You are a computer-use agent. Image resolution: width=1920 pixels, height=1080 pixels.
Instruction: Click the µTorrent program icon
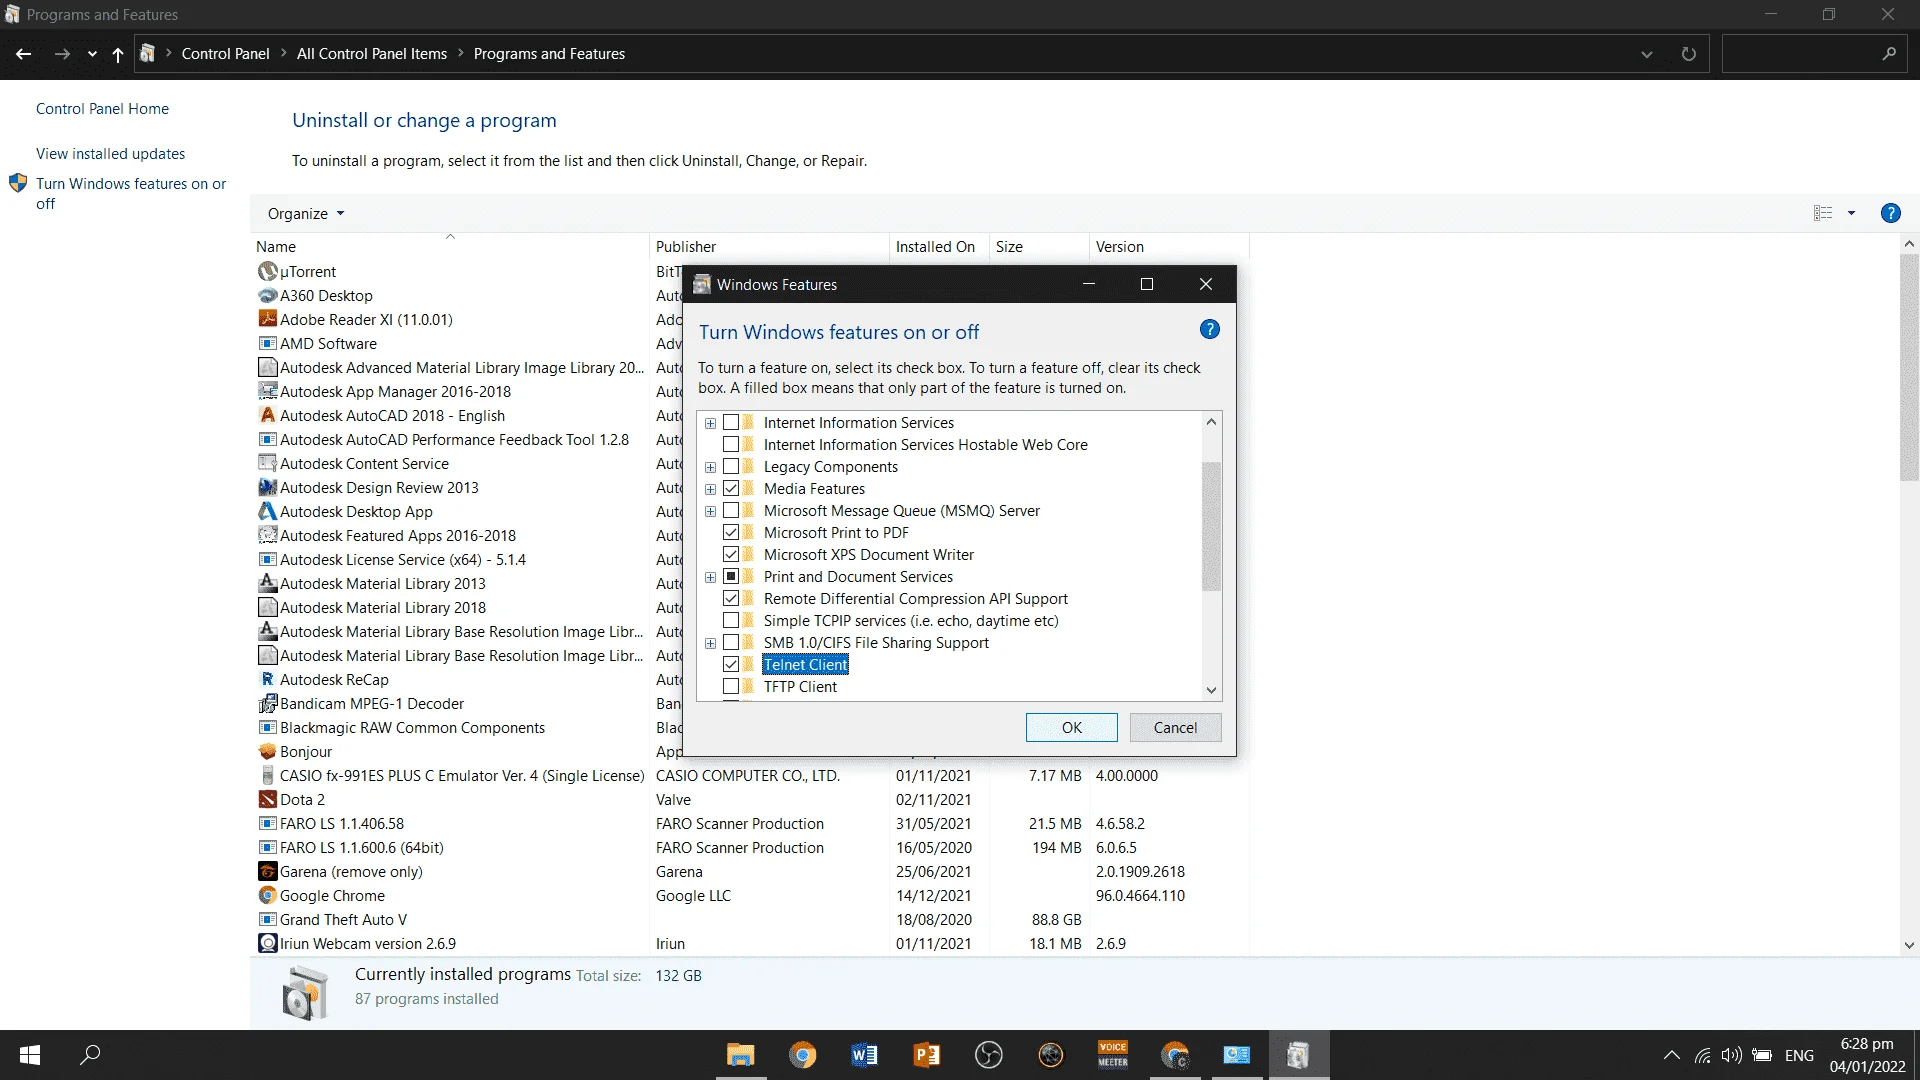(267, 271)
